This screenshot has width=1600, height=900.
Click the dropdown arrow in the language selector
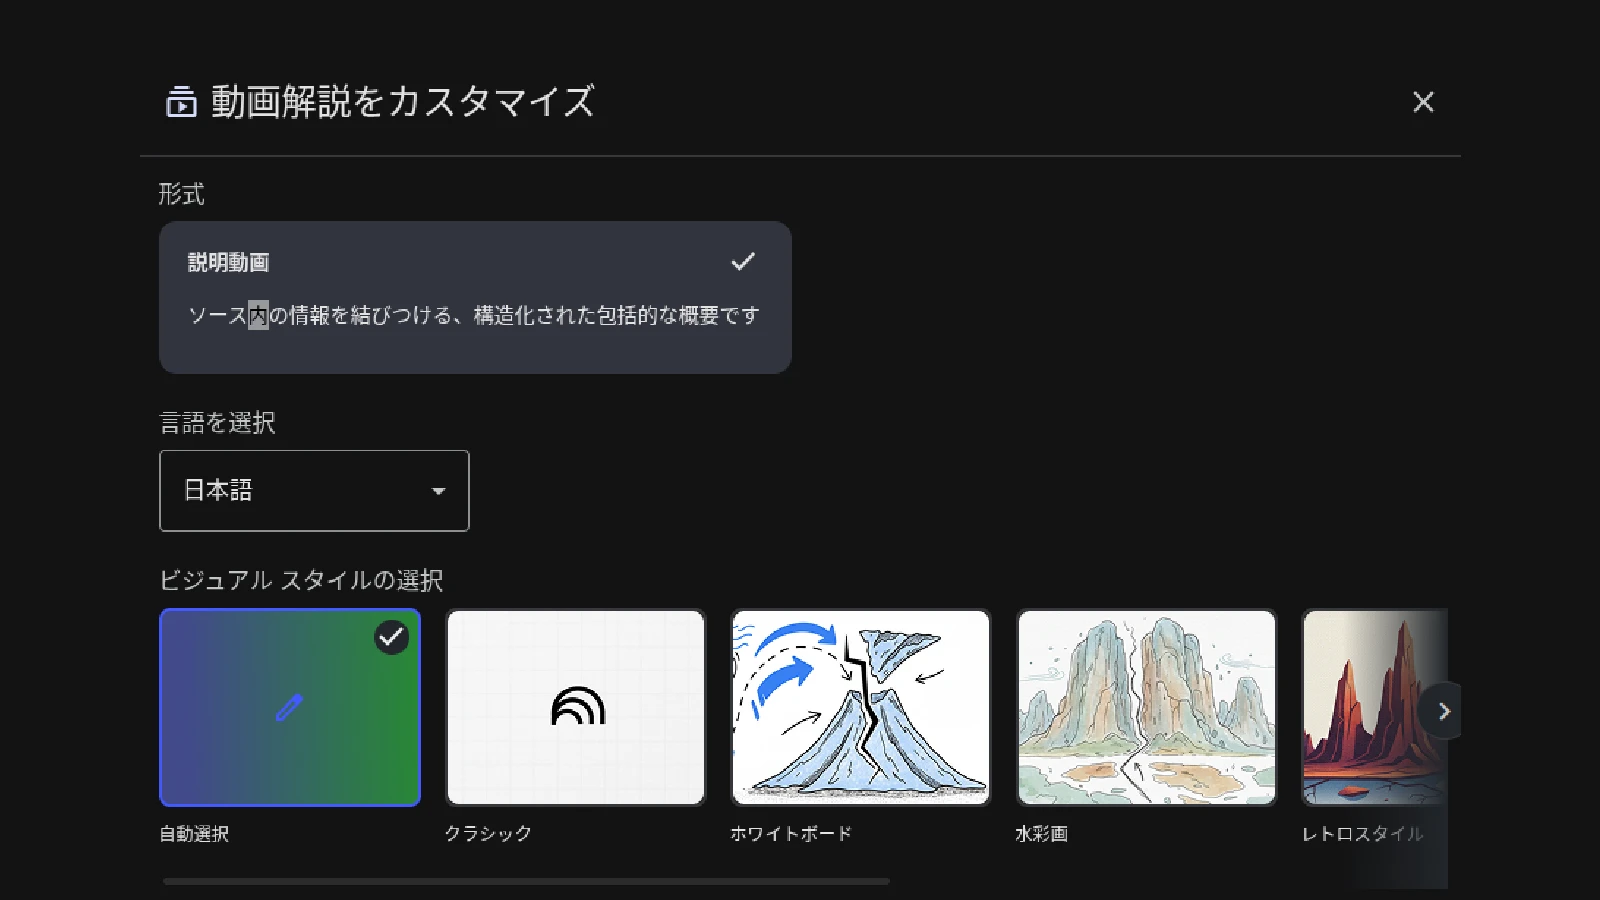438,491
